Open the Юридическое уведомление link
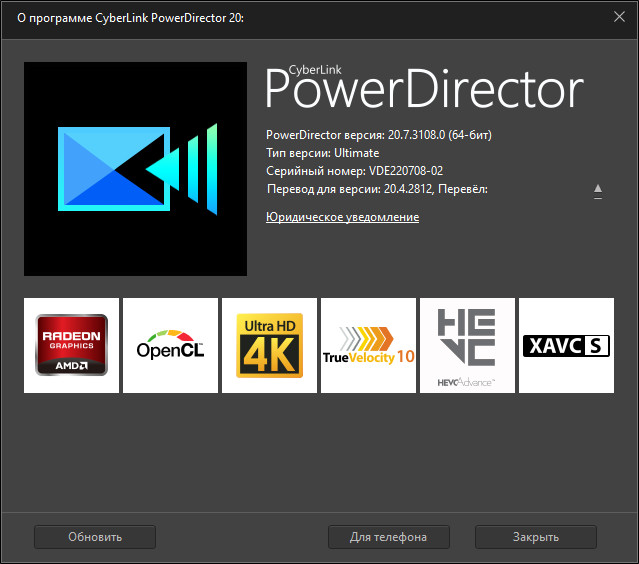The image size is (639, 564). [342, 217]
